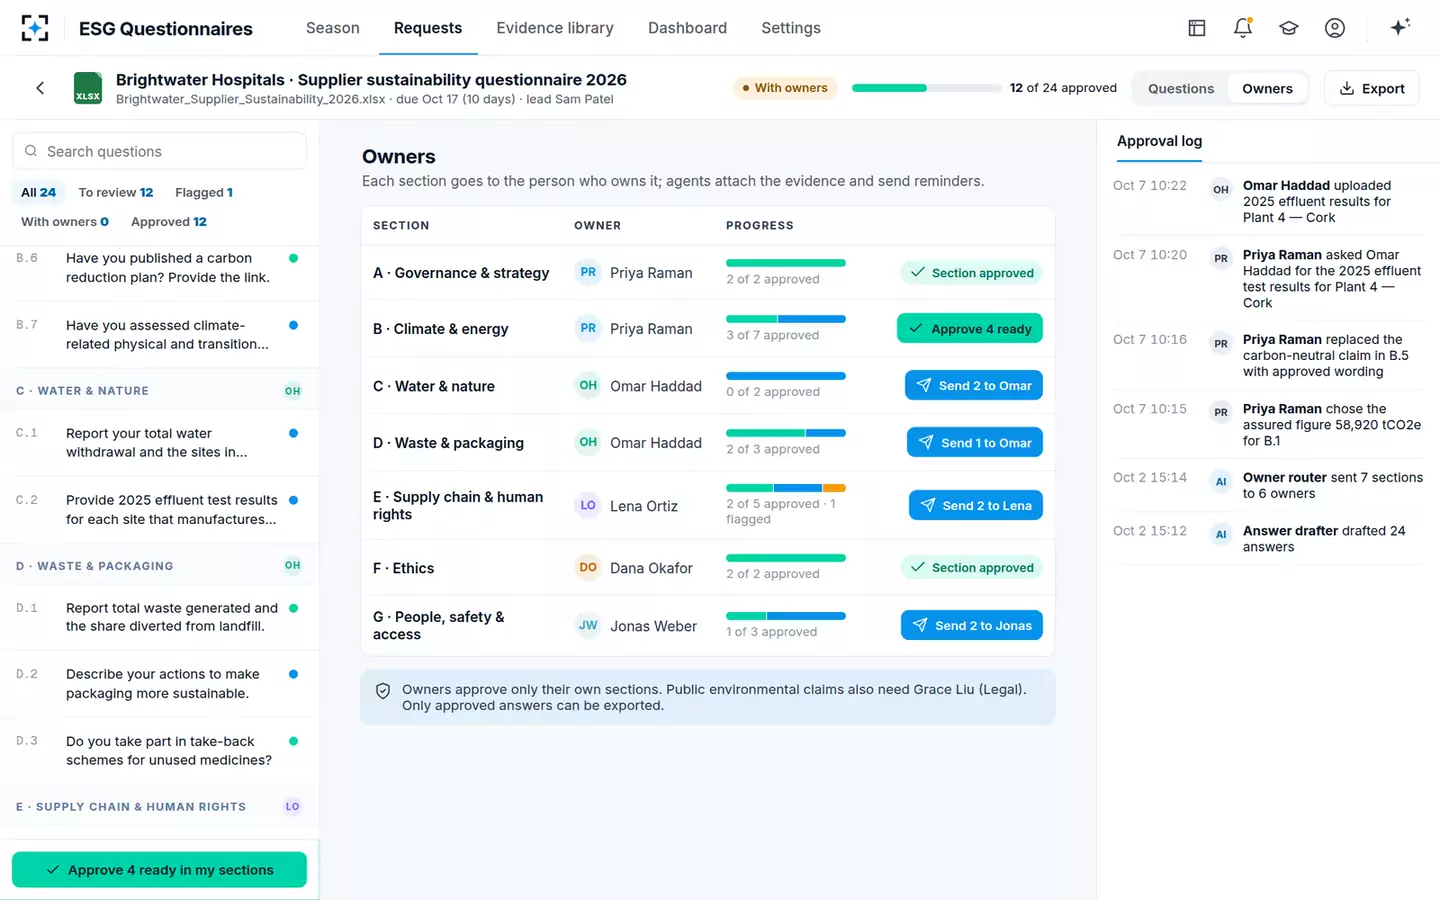Viewport: 1440px width, 900px height.
Task: Click the Export button
Action: pyautogui.click(x=1372, y=88)
